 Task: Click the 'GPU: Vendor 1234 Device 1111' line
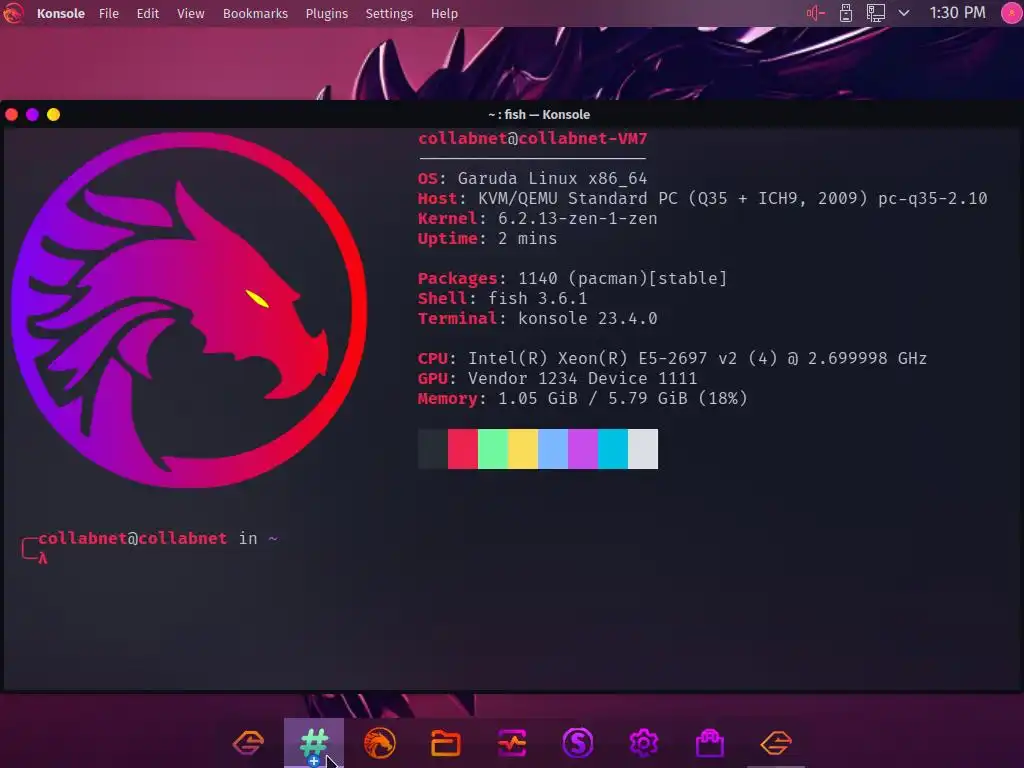pyautogui.click(x=557, y=378)
